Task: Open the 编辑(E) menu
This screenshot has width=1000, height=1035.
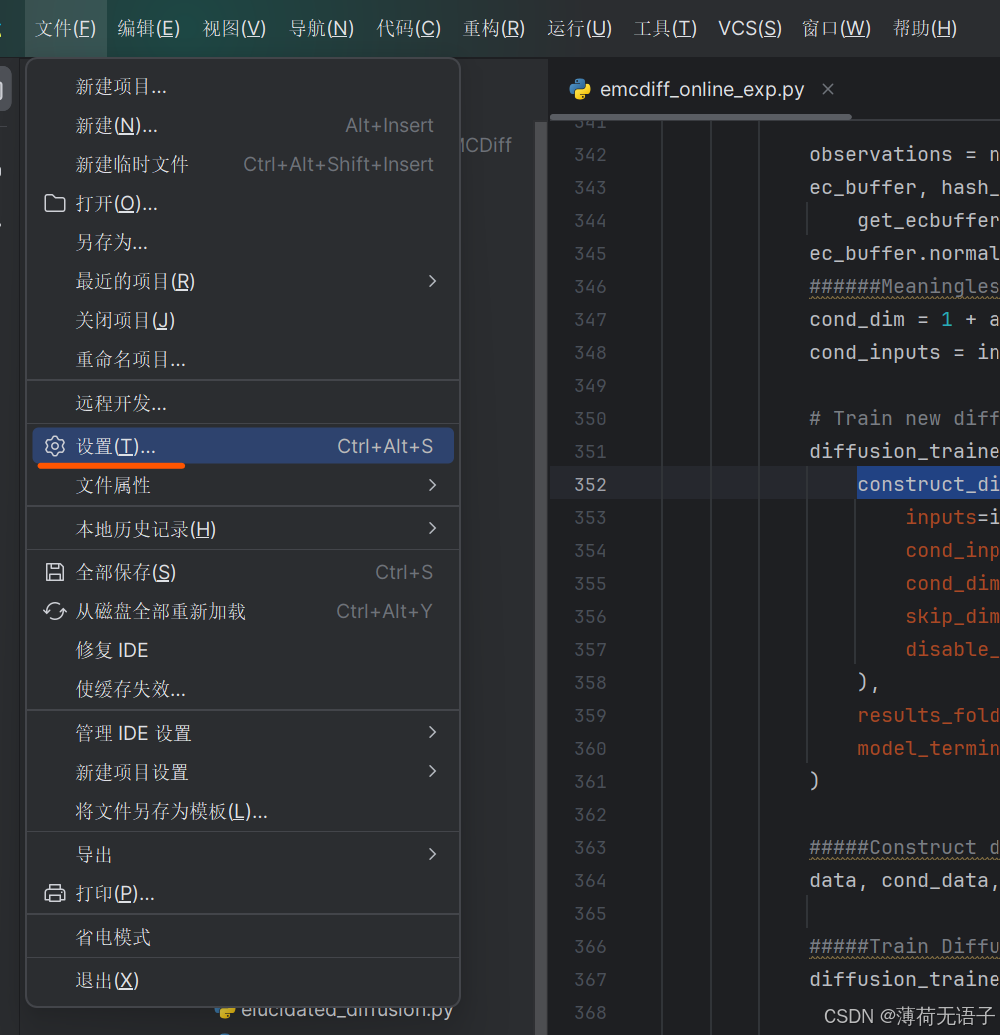Action: click(x=149, y=28)
